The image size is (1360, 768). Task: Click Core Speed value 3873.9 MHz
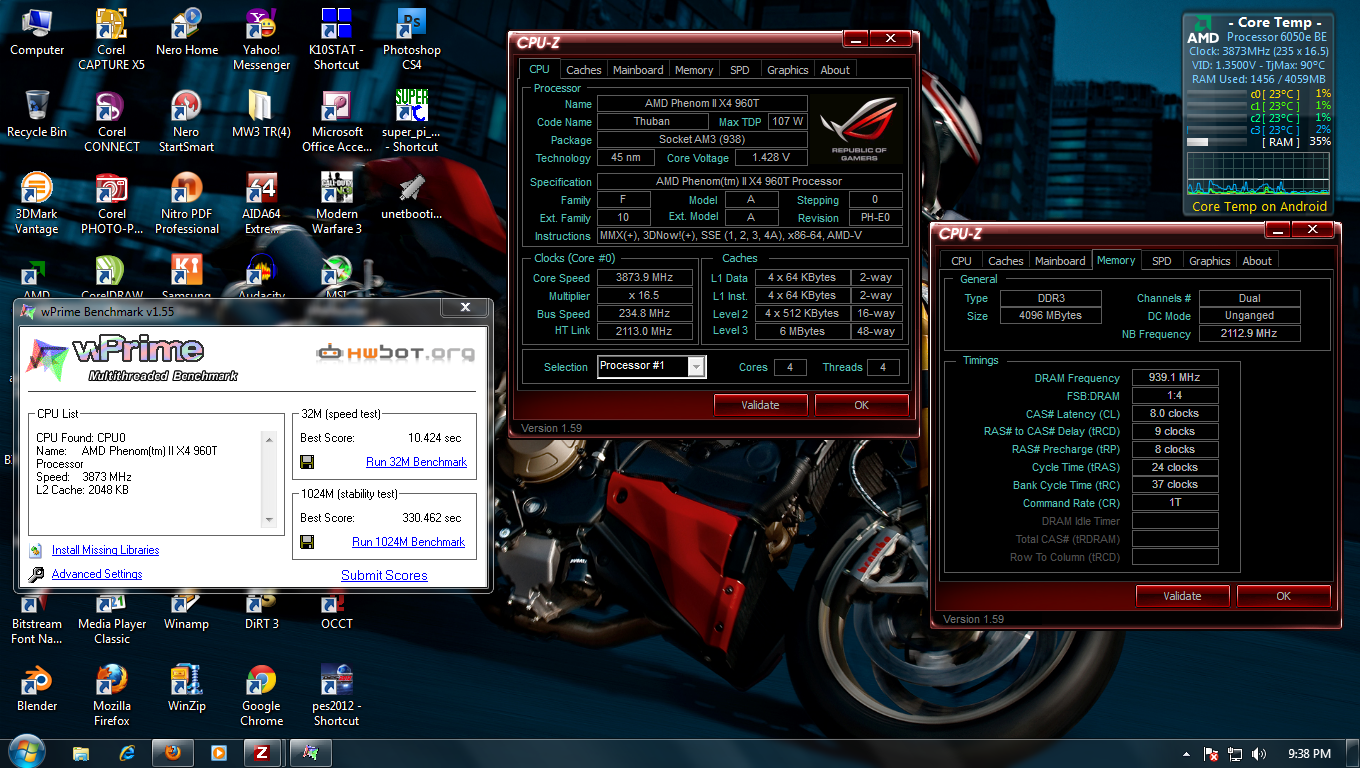point(645,278)
